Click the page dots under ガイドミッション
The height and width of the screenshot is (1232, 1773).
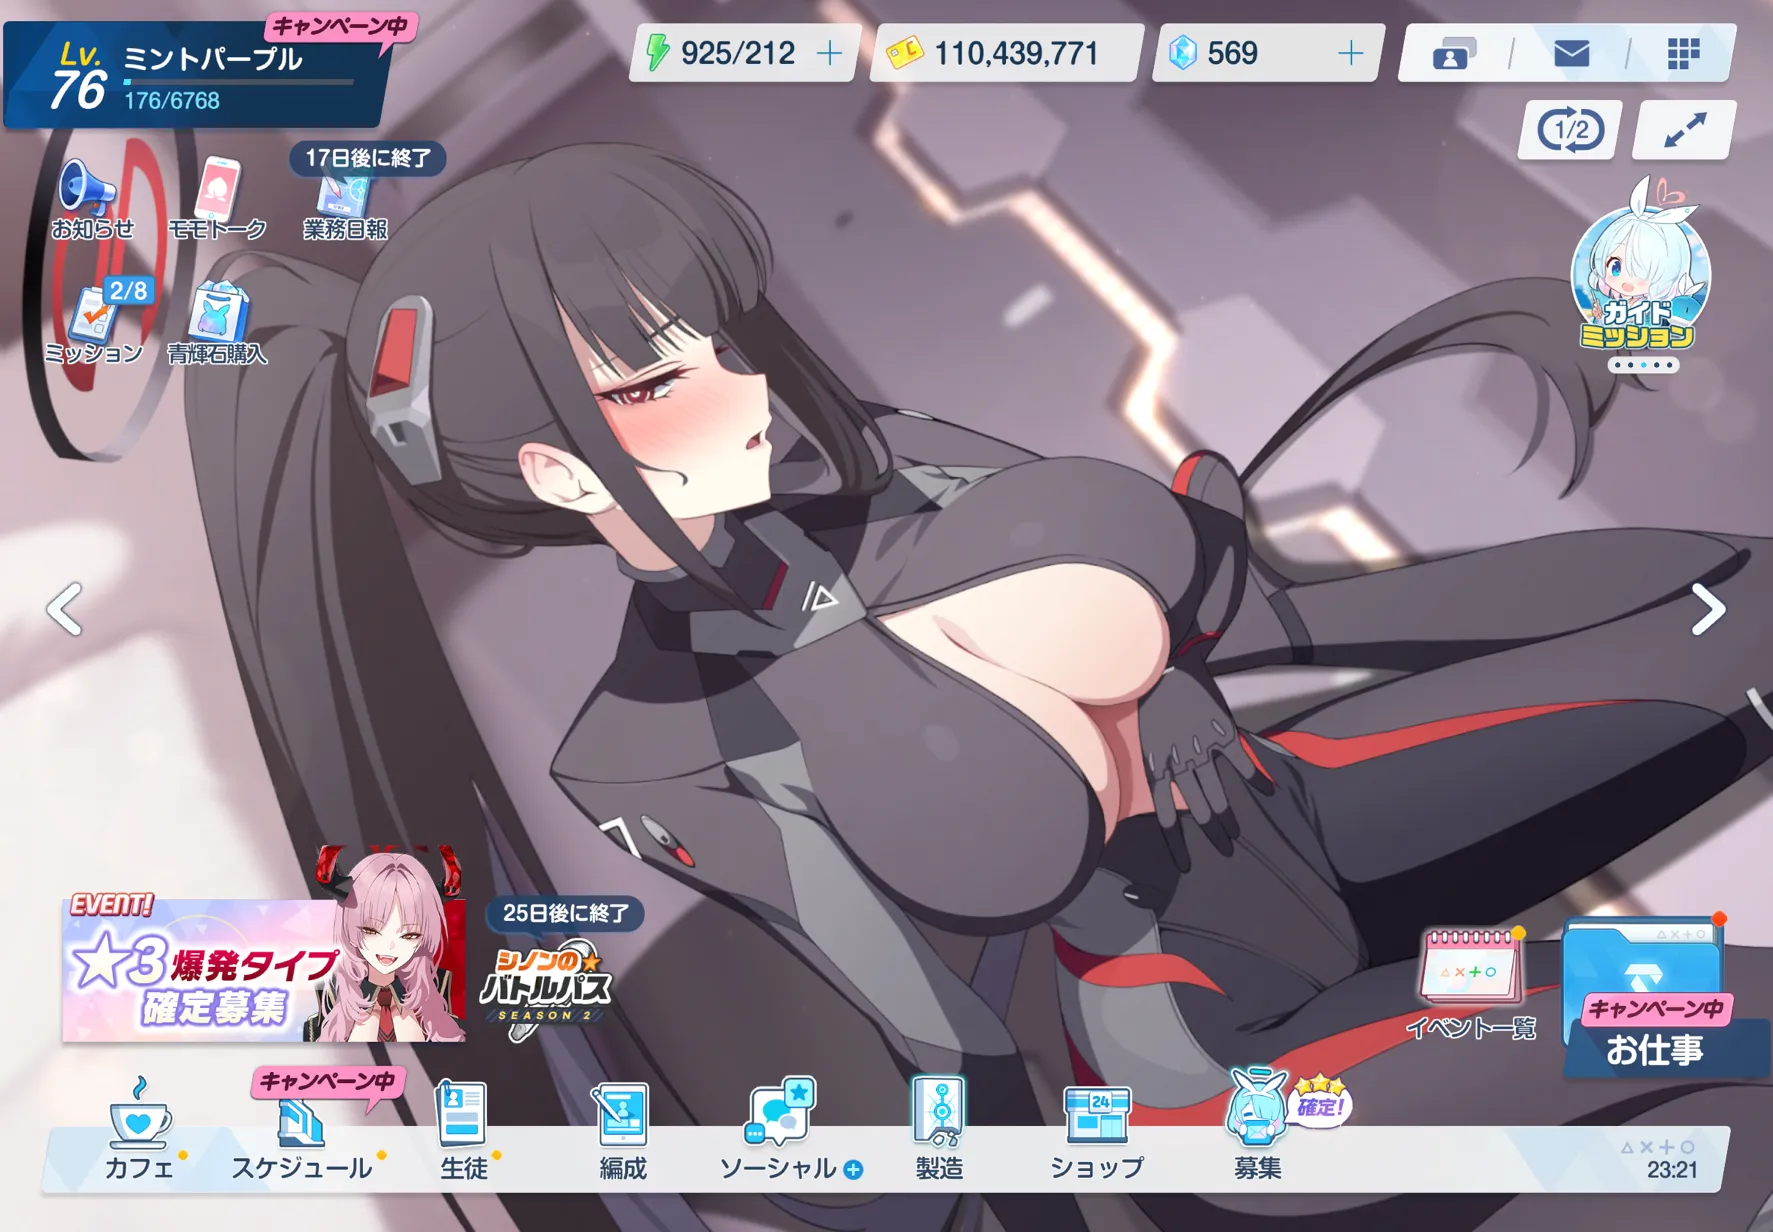1643,365
